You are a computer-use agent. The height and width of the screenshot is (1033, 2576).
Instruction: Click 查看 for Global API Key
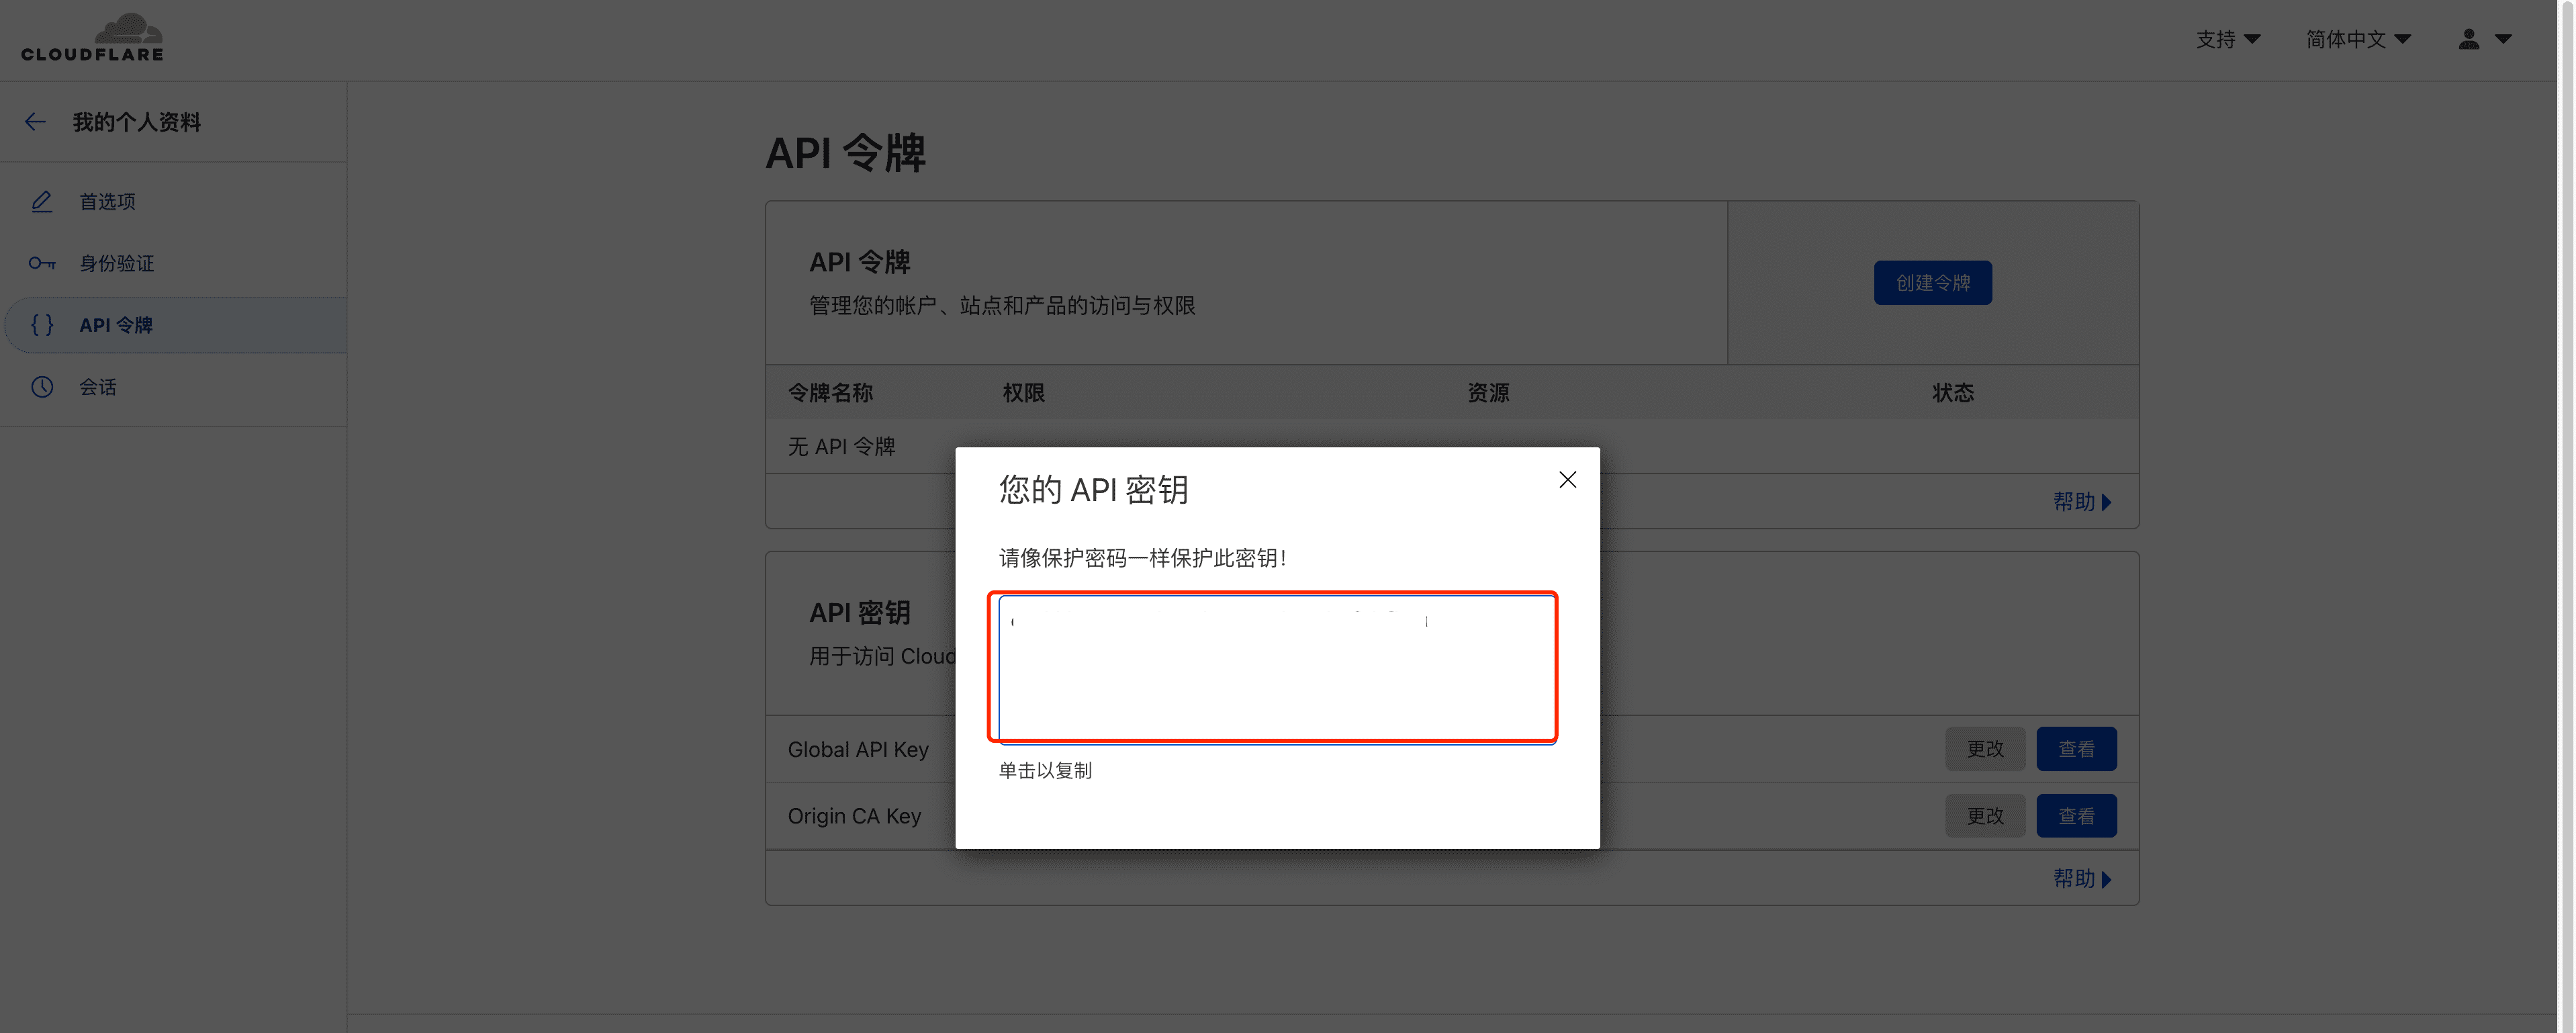(2076, 749)
